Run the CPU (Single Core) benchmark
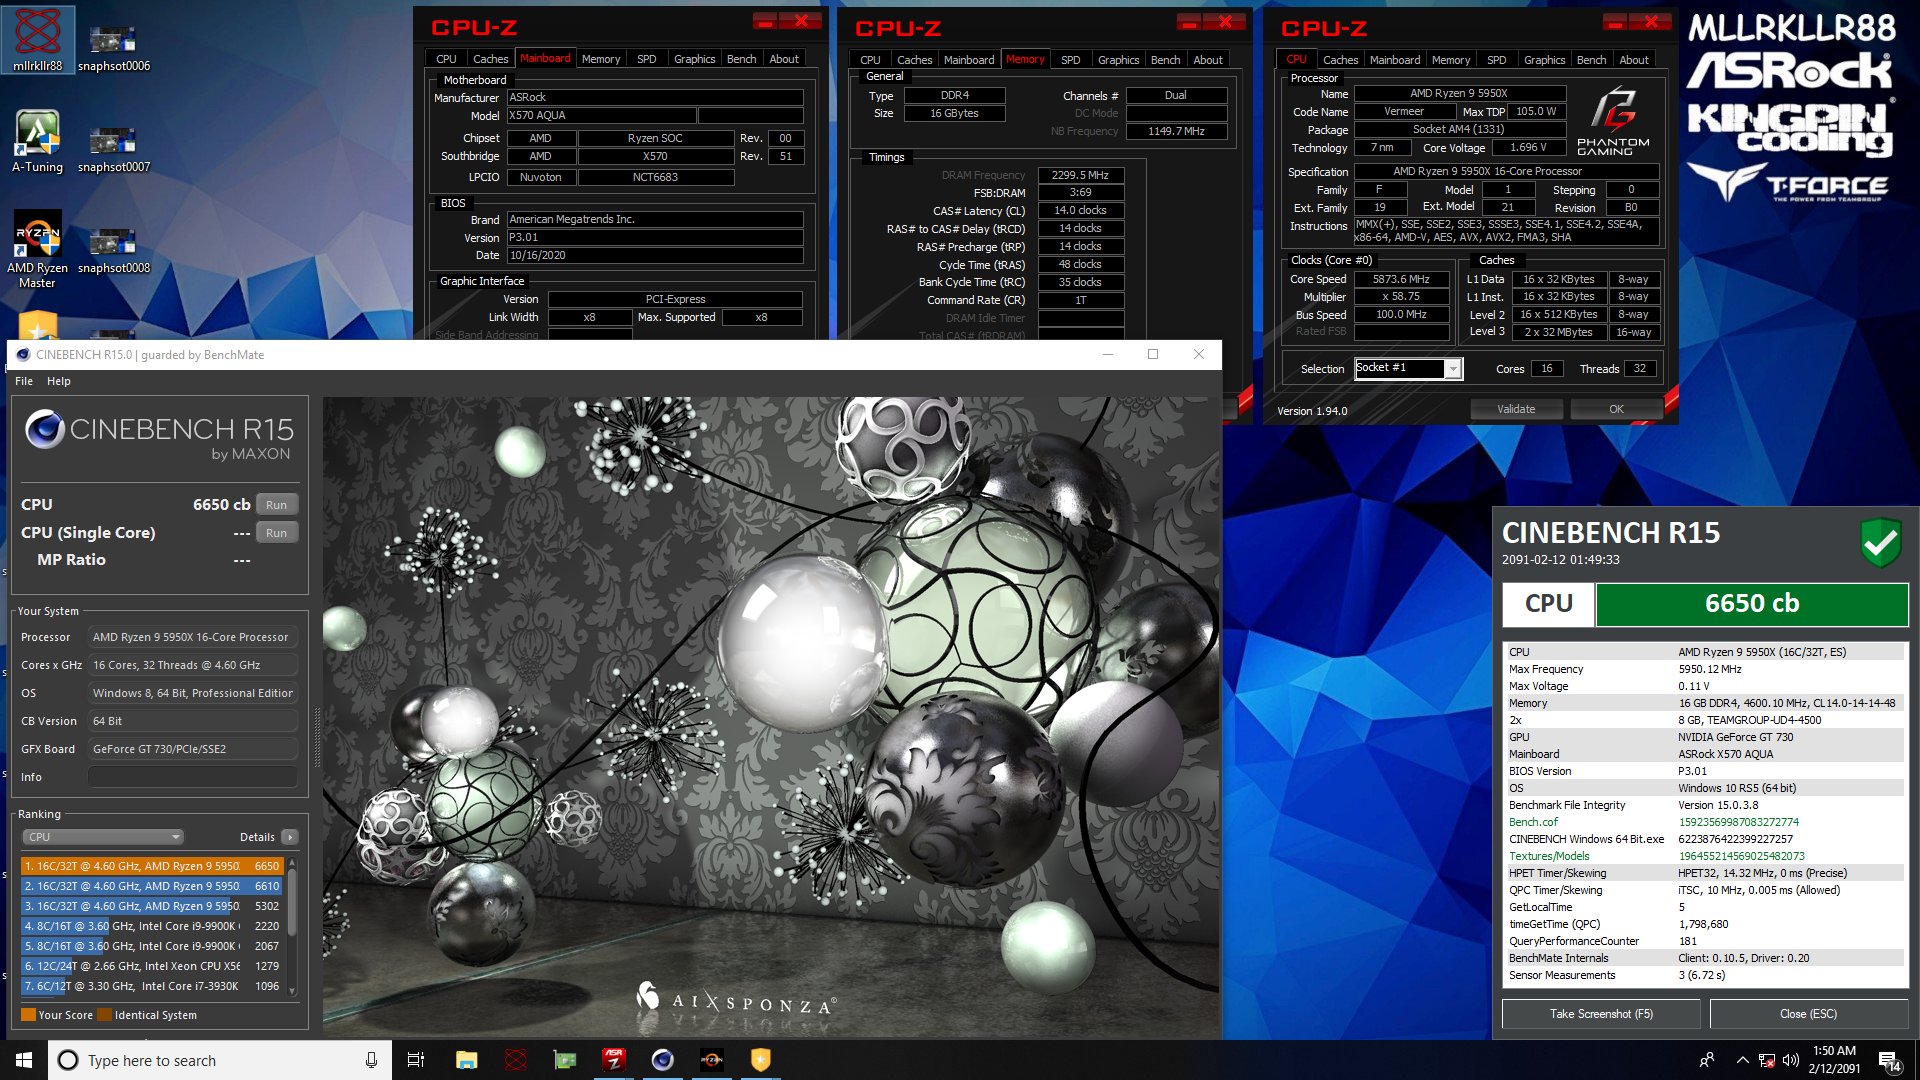1920x1080 pixels. (x=277, y=533)
